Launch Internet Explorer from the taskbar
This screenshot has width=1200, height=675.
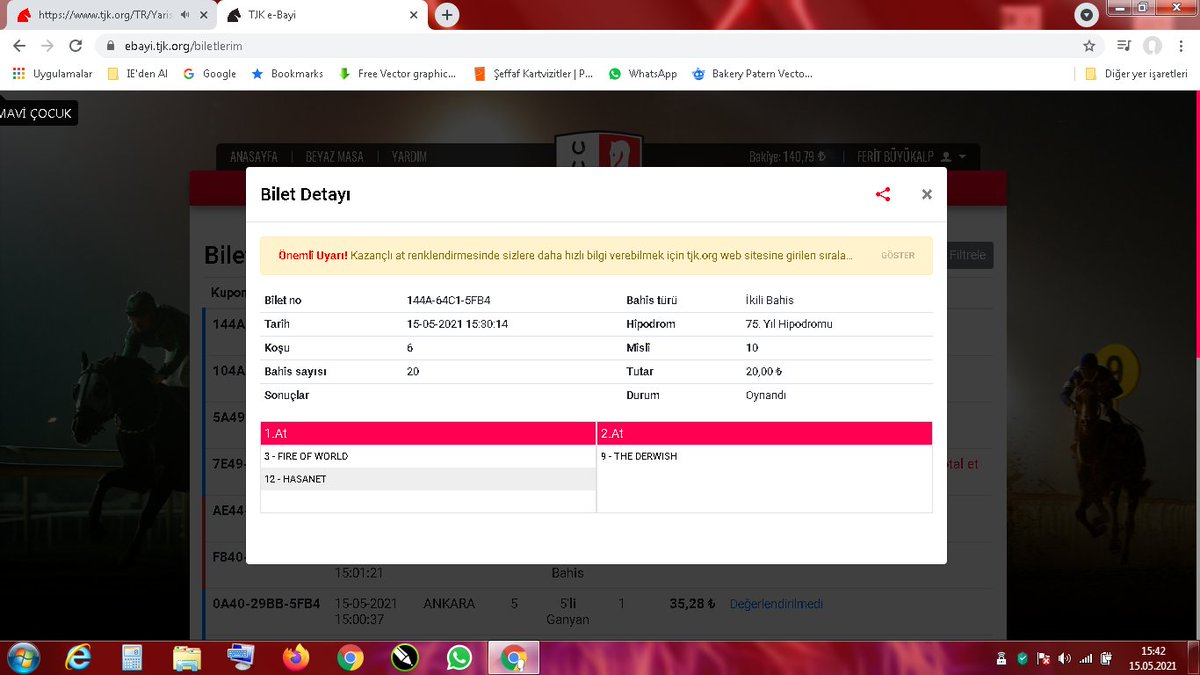click(x=79, y=658)
